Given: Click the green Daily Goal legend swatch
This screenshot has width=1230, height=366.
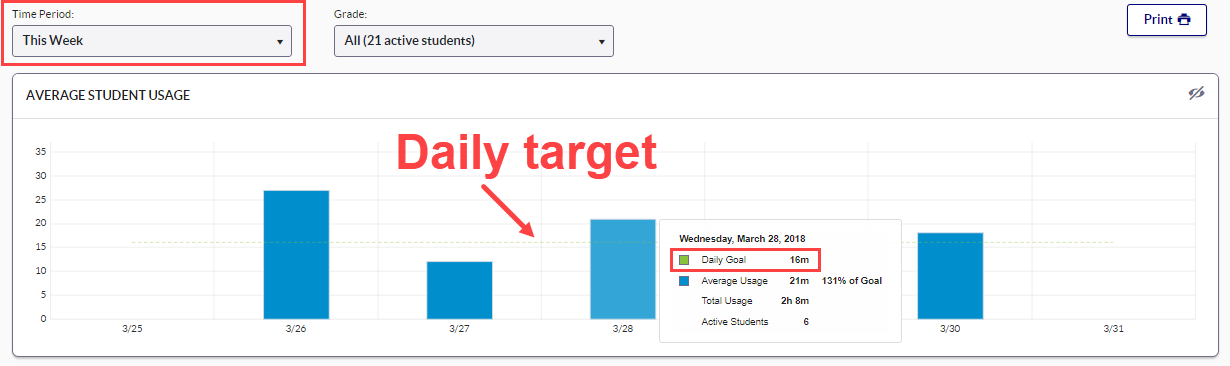Looking at the screenshot, I should tap(684, 260).
